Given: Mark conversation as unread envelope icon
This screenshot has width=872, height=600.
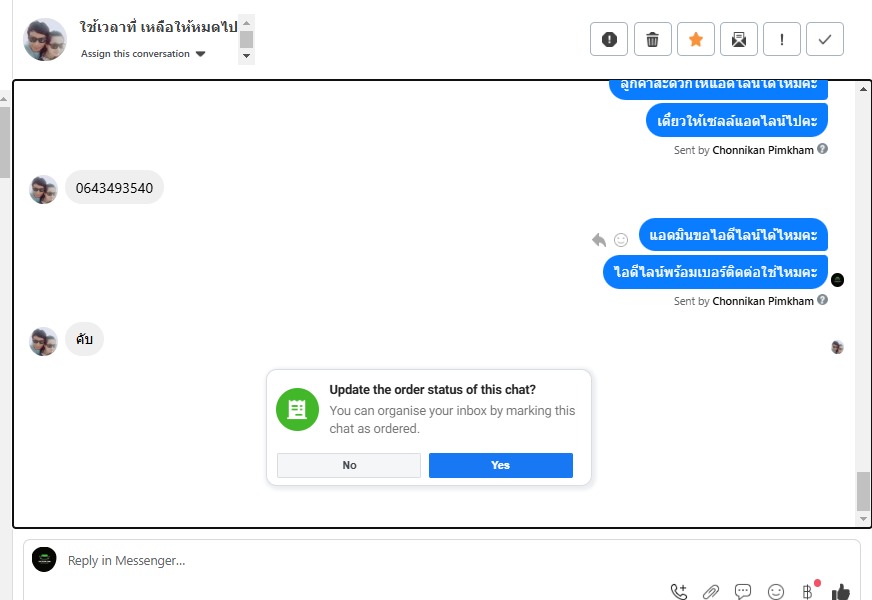Looking at the screenshot, I should pyautogui.click(x=739, y=39).
